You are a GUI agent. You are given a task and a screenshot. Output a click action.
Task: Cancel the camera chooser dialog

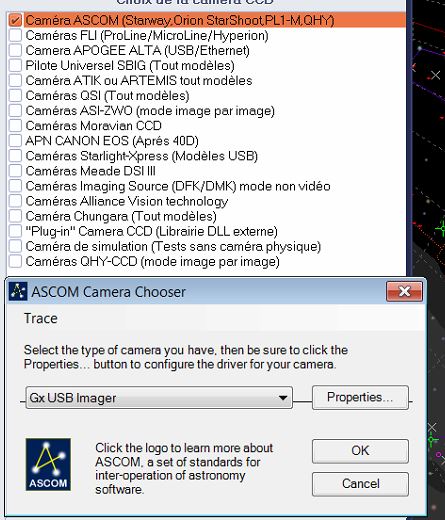pyautogui.click(x=360, y=484)
